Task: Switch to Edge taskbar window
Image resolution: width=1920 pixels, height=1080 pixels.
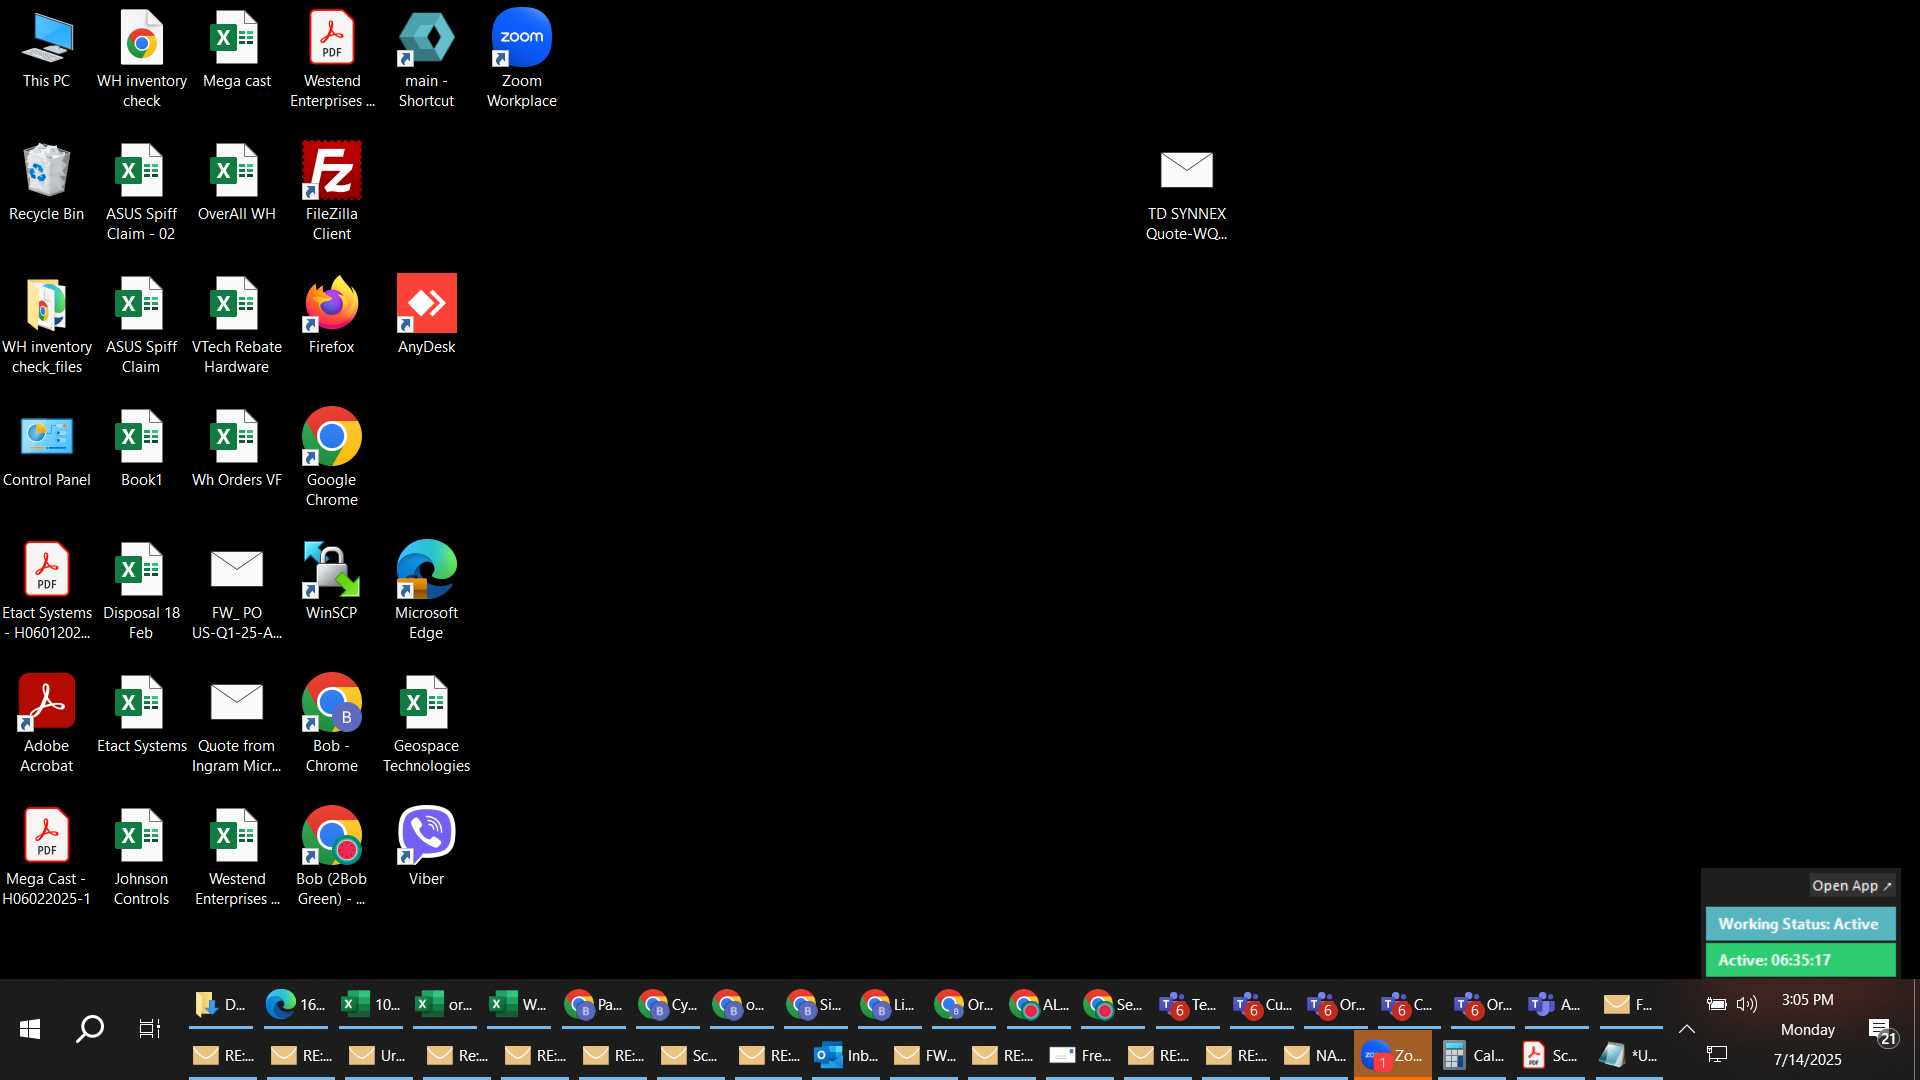Action: pyautogui.click(x=295, y=1004)
